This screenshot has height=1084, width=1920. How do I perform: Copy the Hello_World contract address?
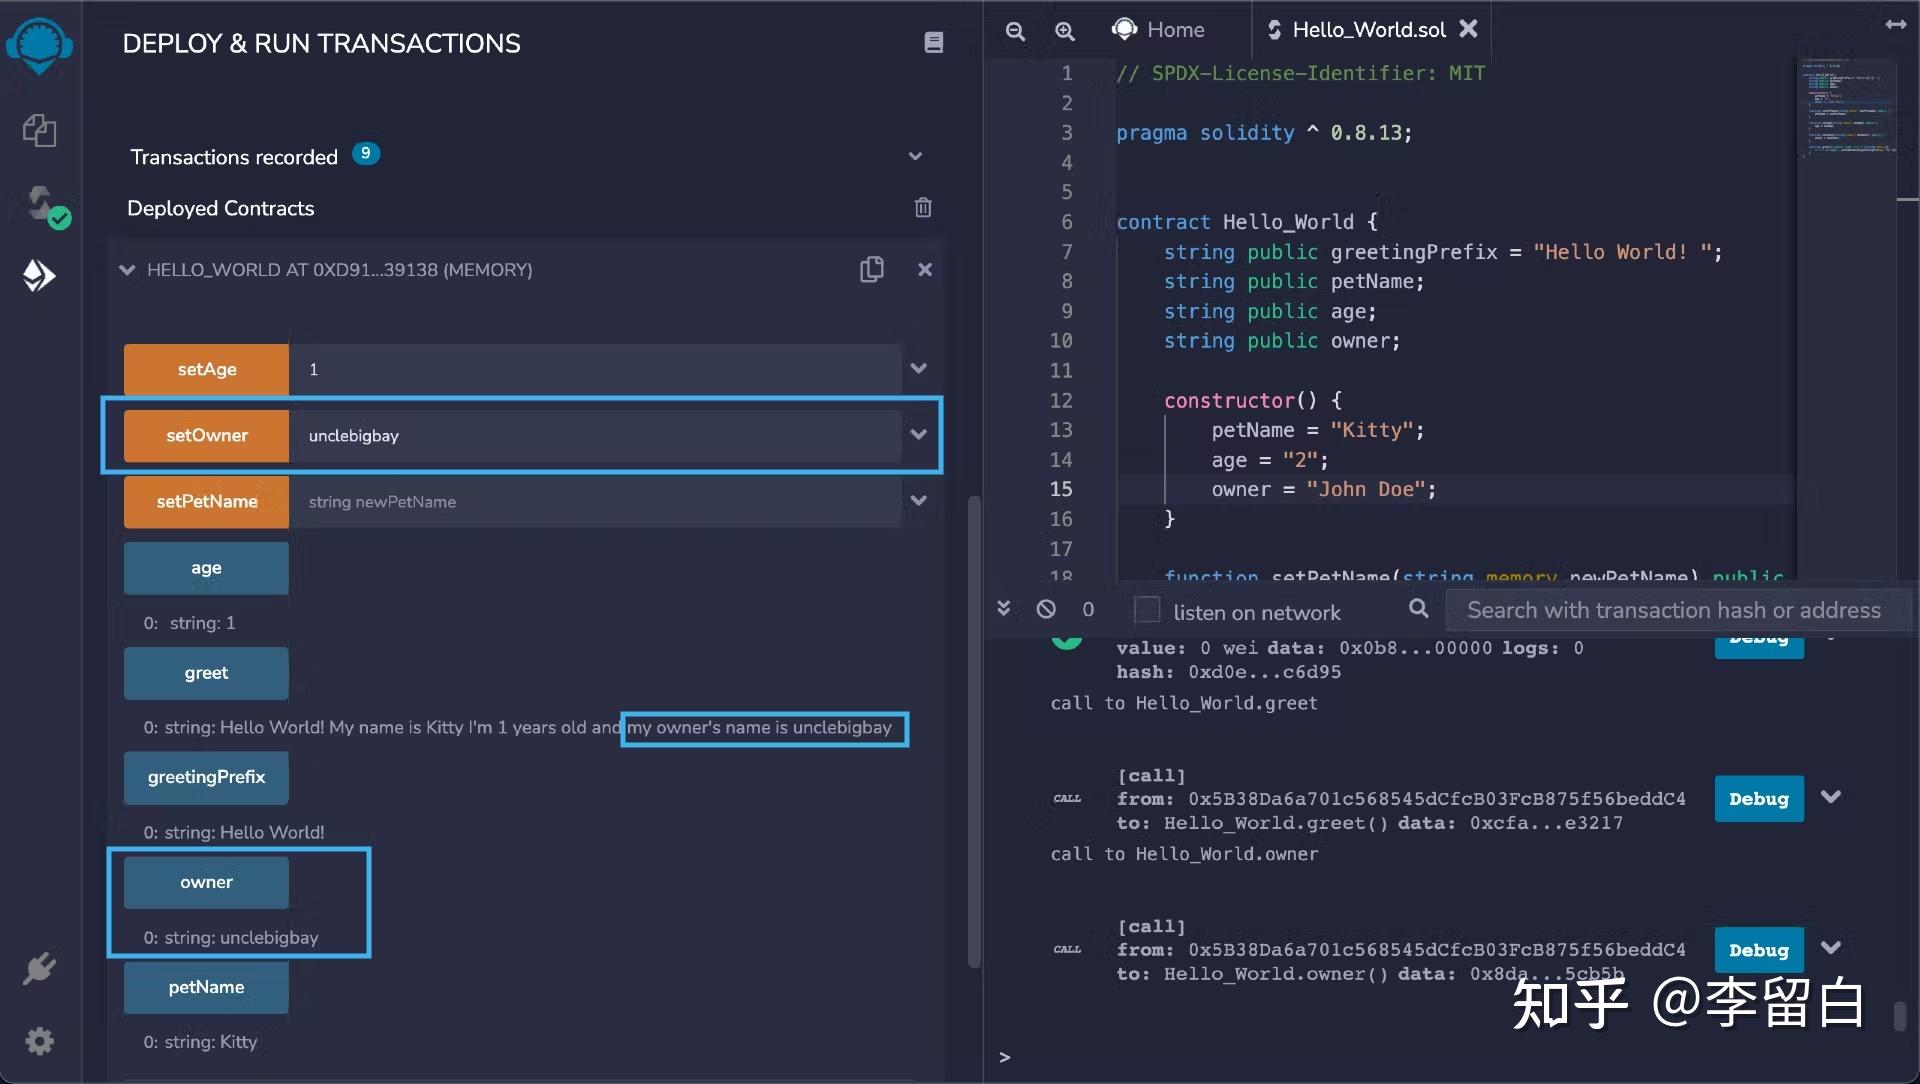[872, 270]
